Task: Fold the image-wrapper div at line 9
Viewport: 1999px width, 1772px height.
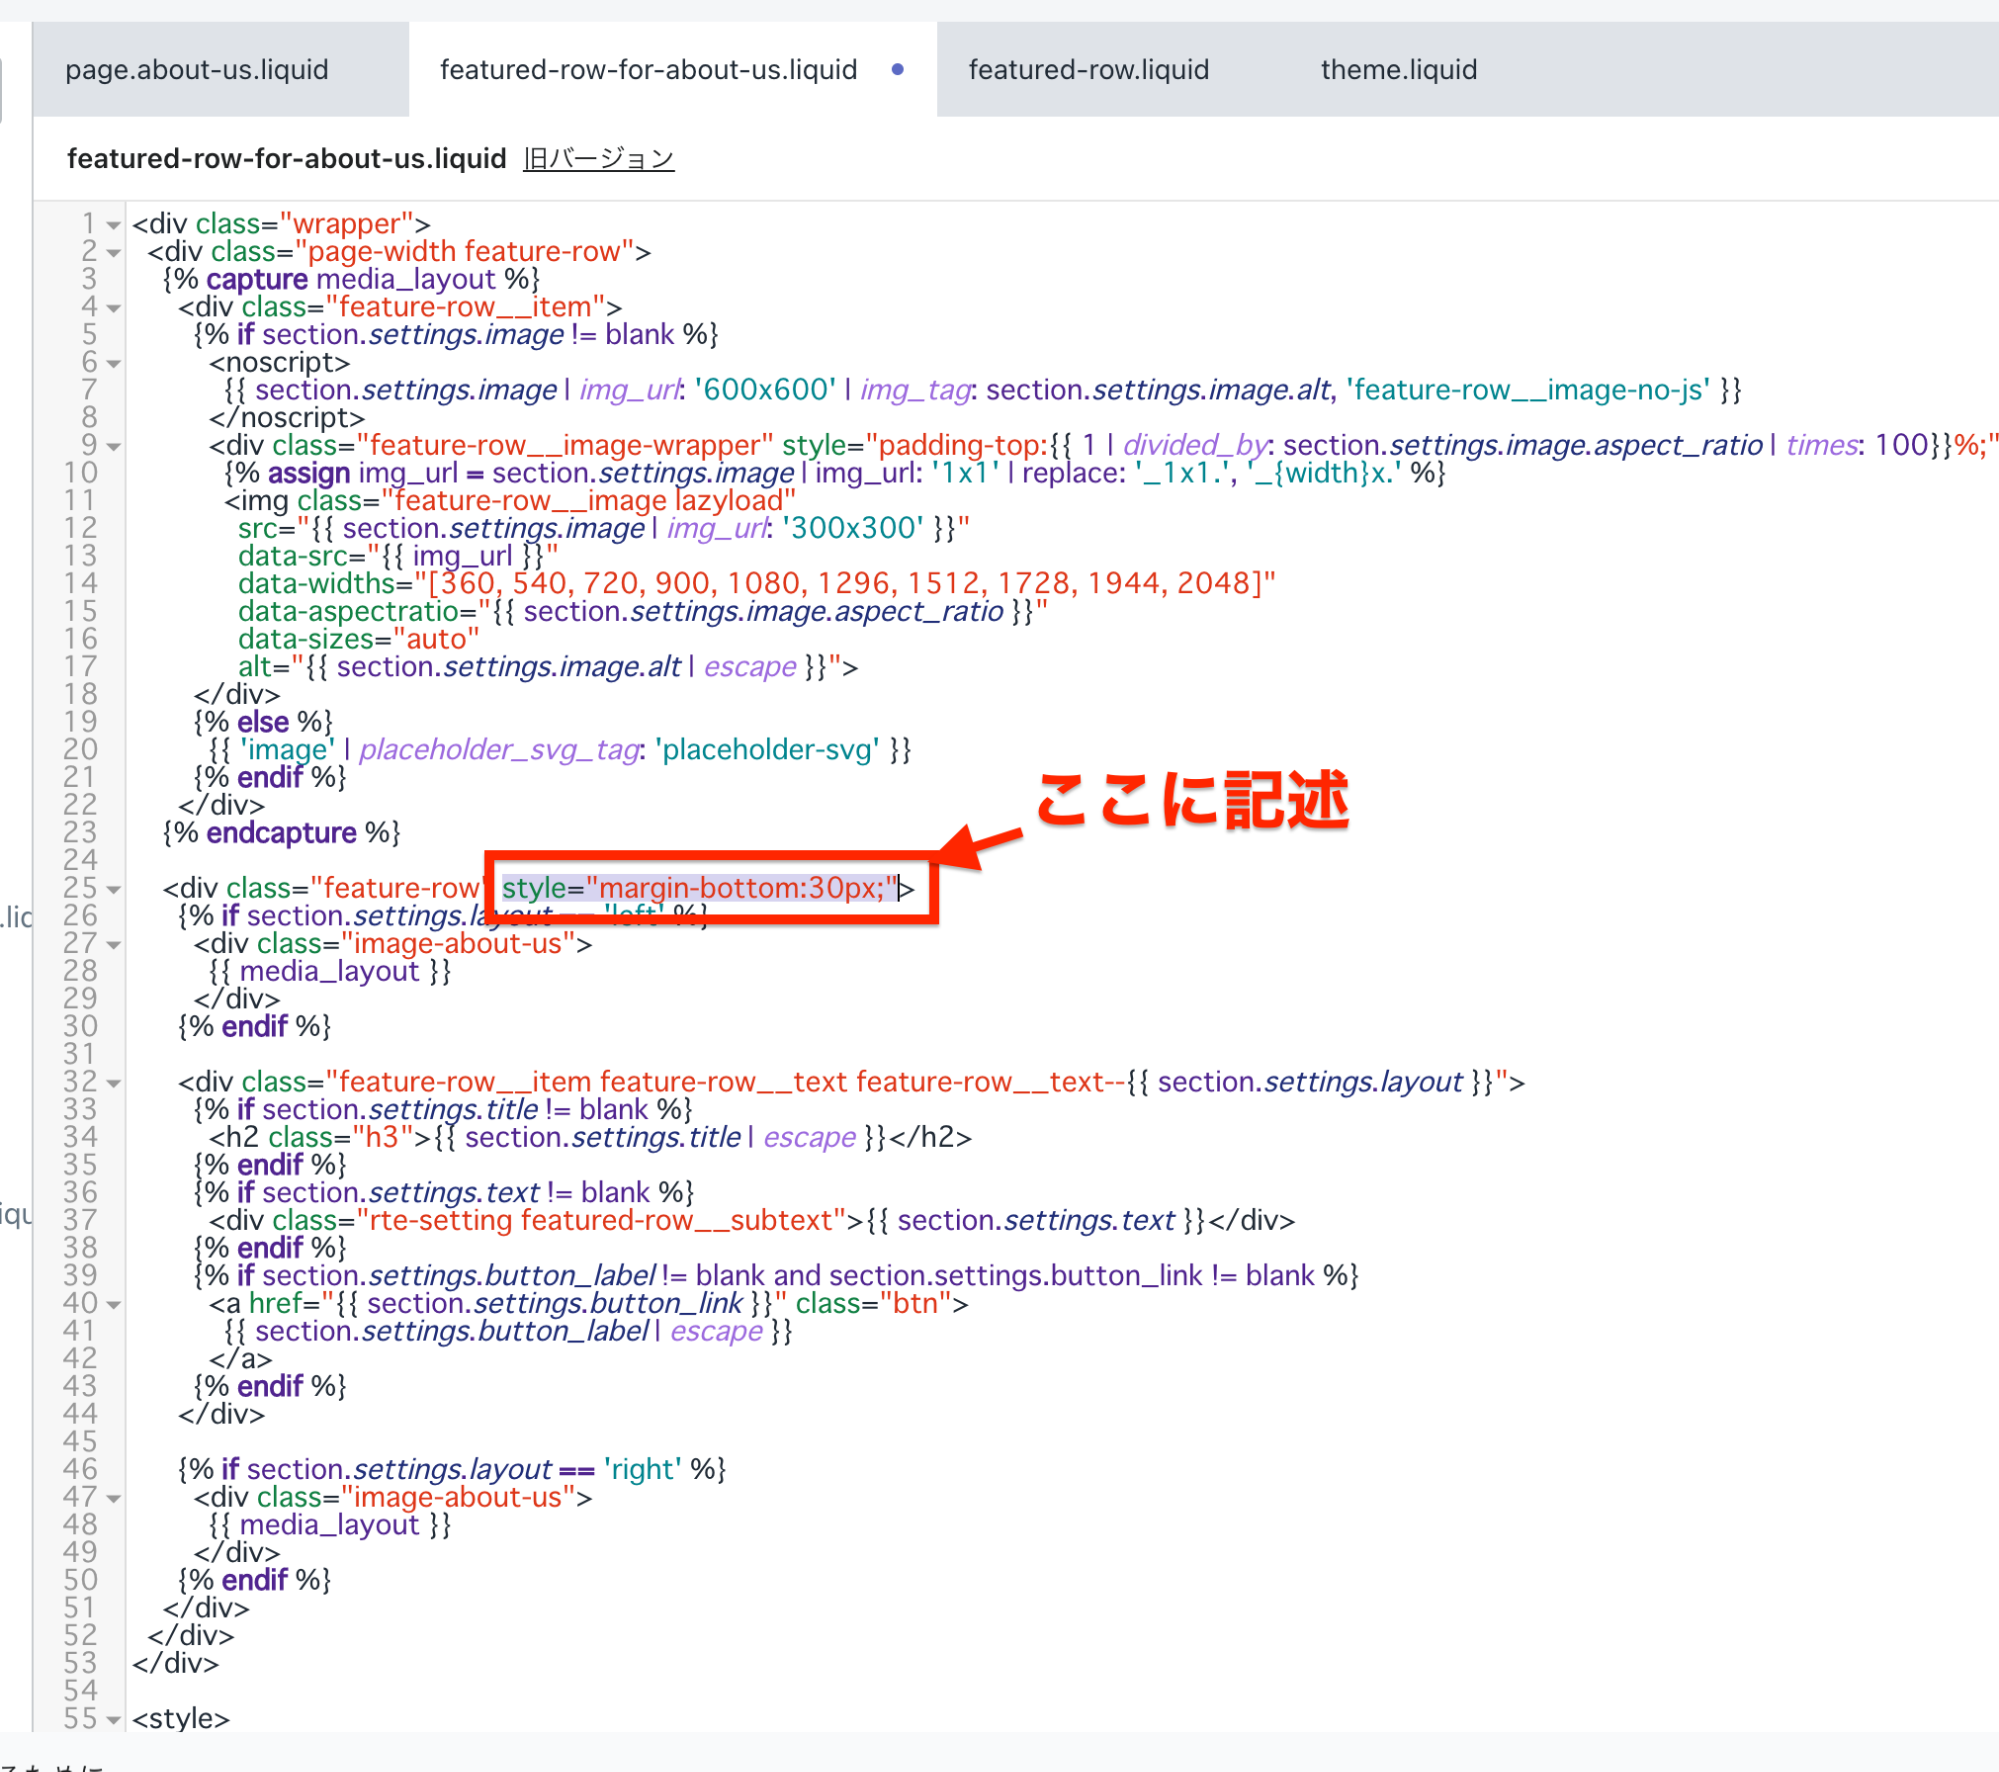Action: coord(114,447)
